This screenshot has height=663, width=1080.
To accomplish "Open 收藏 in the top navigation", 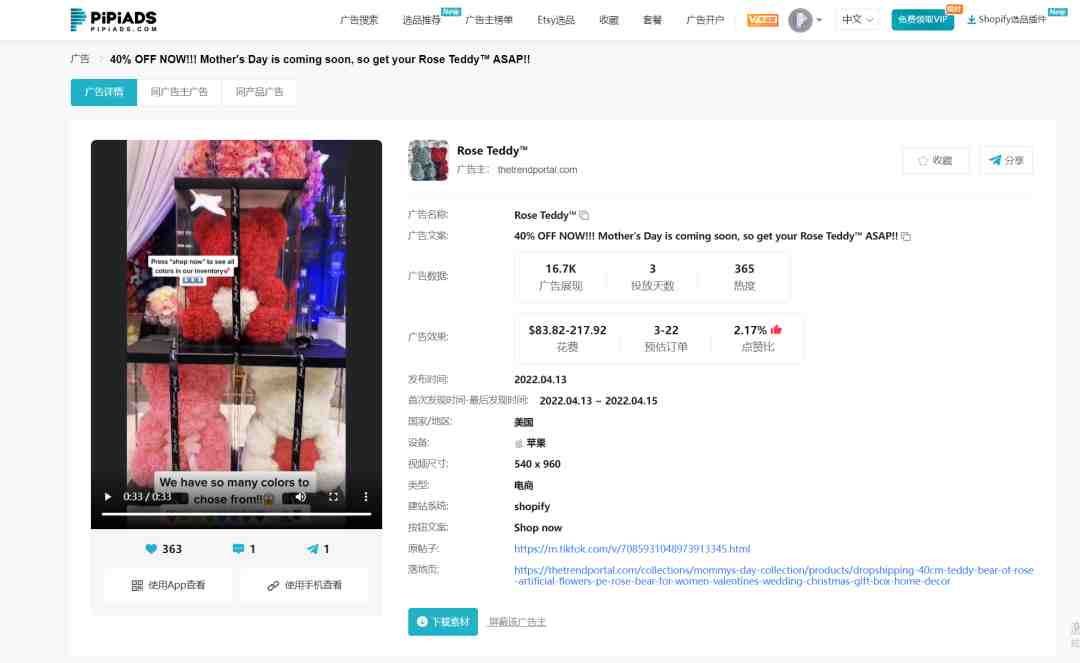I will (x=609, y=20).
